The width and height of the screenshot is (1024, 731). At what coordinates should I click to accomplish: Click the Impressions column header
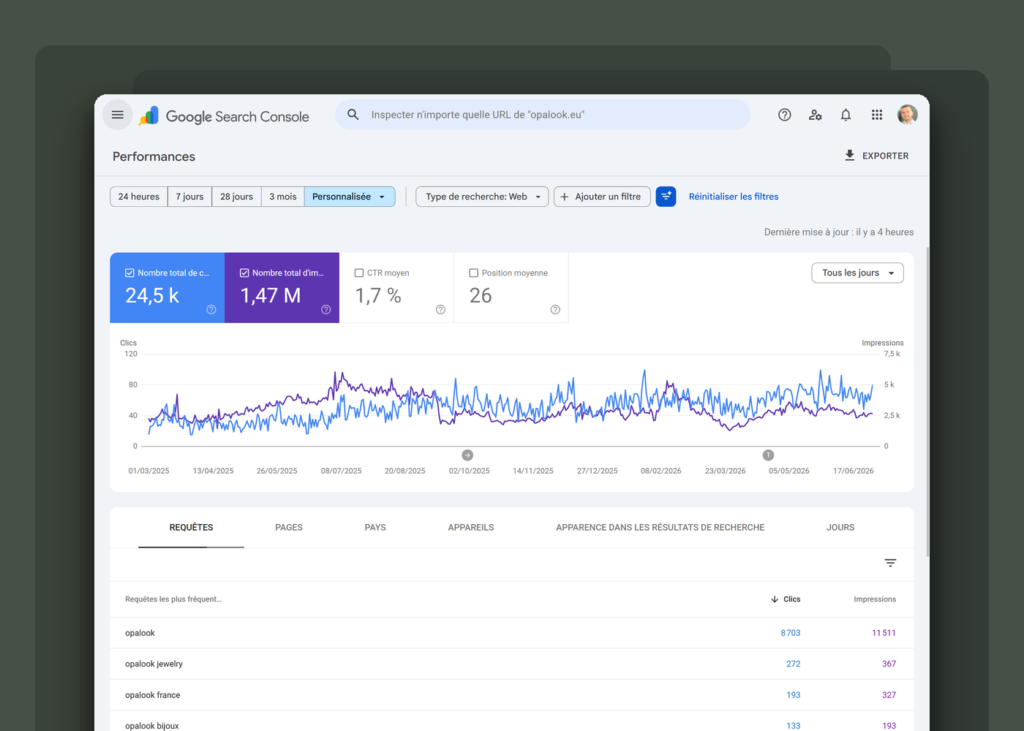(x=874, y=599)
